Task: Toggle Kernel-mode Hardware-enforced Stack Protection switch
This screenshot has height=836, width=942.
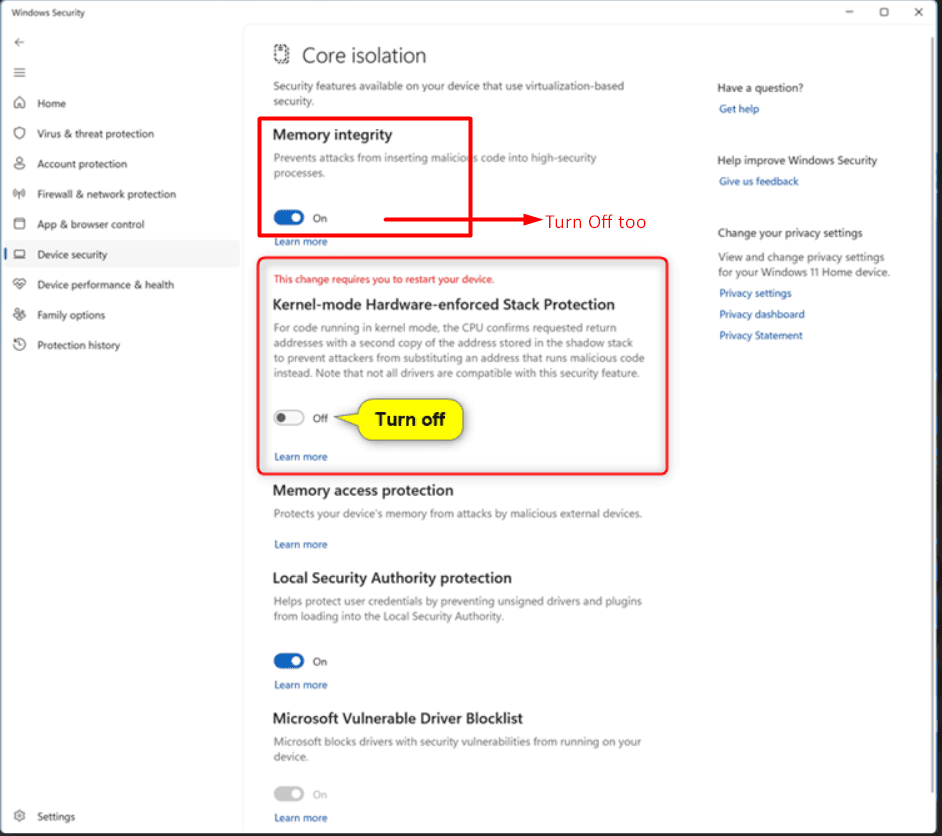Action: click(289, 417)
